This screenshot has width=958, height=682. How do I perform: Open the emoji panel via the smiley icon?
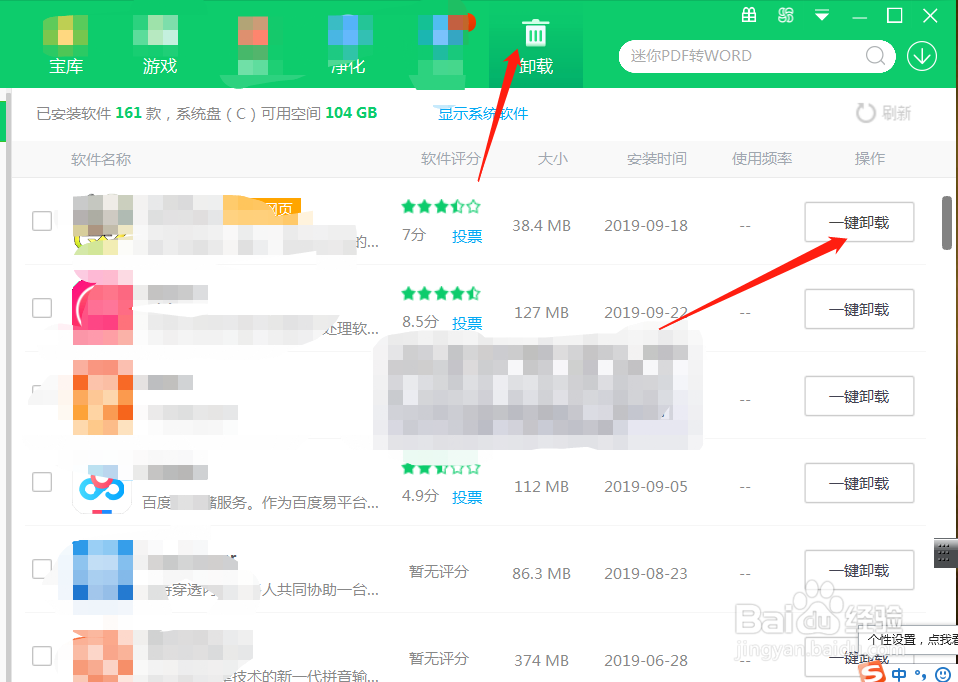point(942,674)
